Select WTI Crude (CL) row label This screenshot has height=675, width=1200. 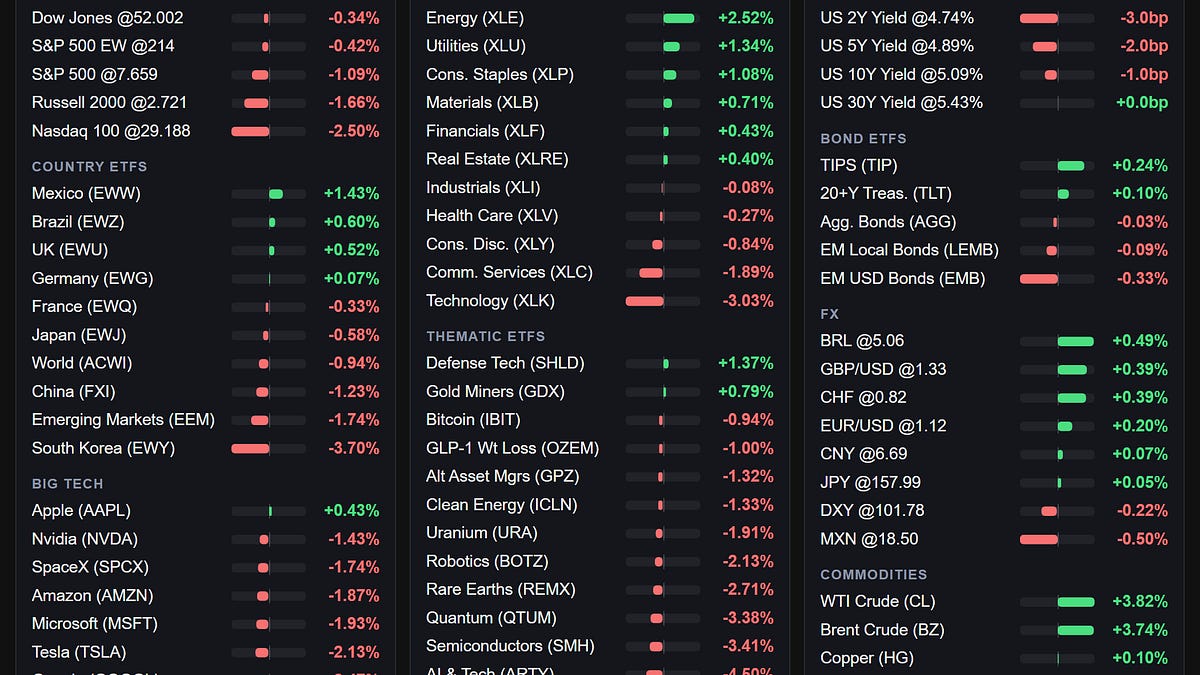(878, 602)
